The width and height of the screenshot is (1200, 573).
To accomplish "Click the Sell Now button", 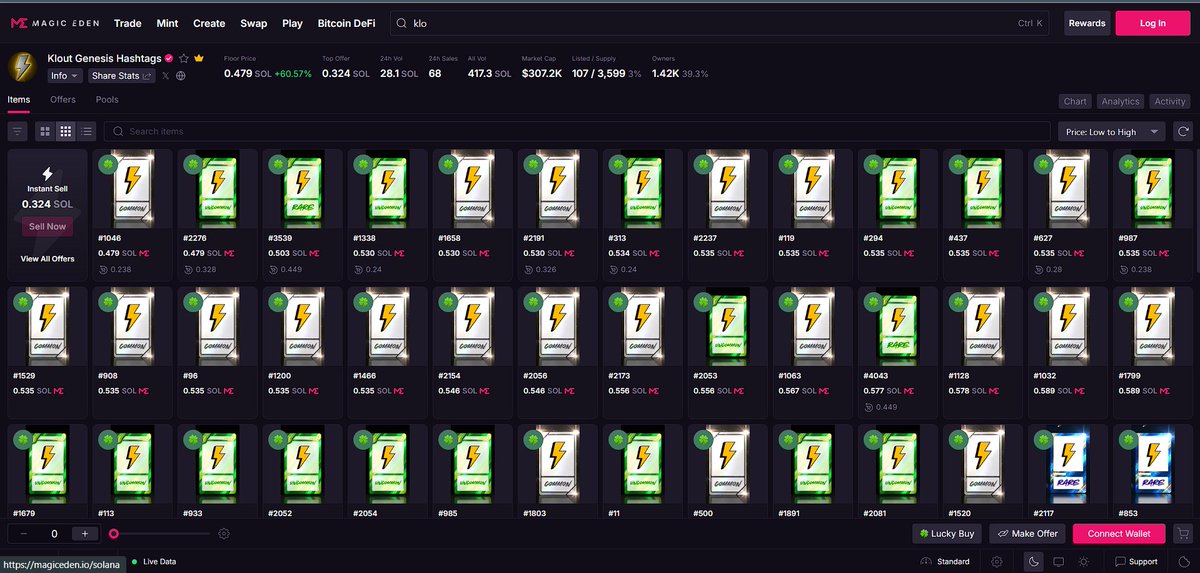I will (47, 227).
